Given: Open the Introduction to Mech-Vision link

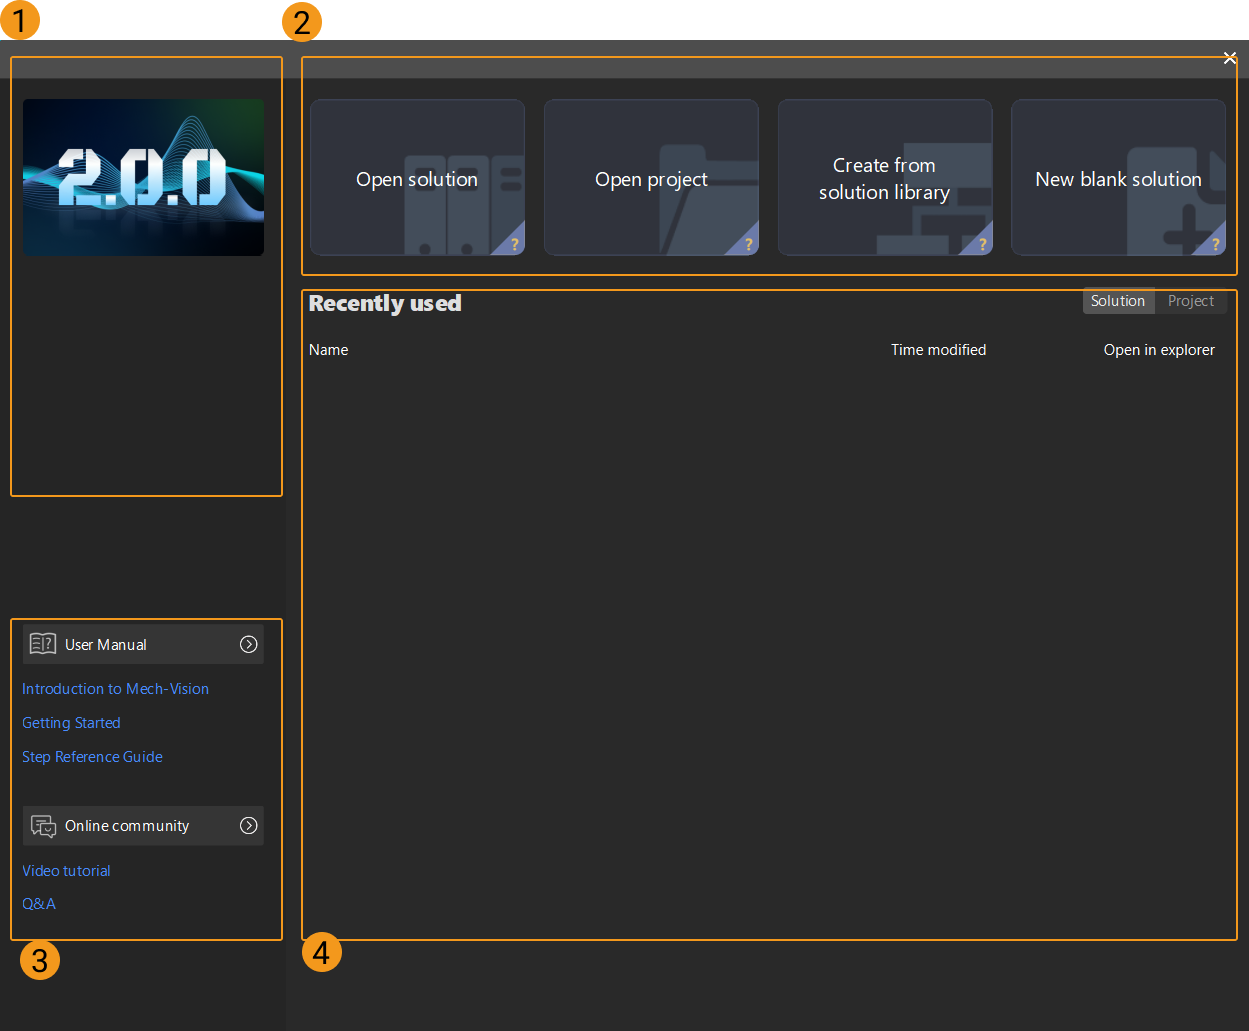Looking at the screenshot, I should tap(115, 689).
